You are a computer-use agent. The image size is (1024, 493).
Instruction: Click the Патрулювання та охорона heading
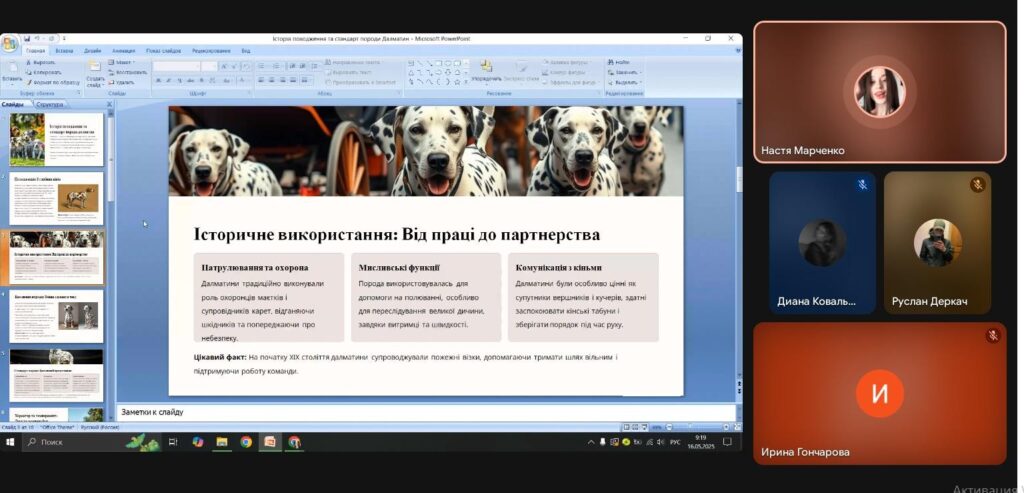(x=255, y=268)
